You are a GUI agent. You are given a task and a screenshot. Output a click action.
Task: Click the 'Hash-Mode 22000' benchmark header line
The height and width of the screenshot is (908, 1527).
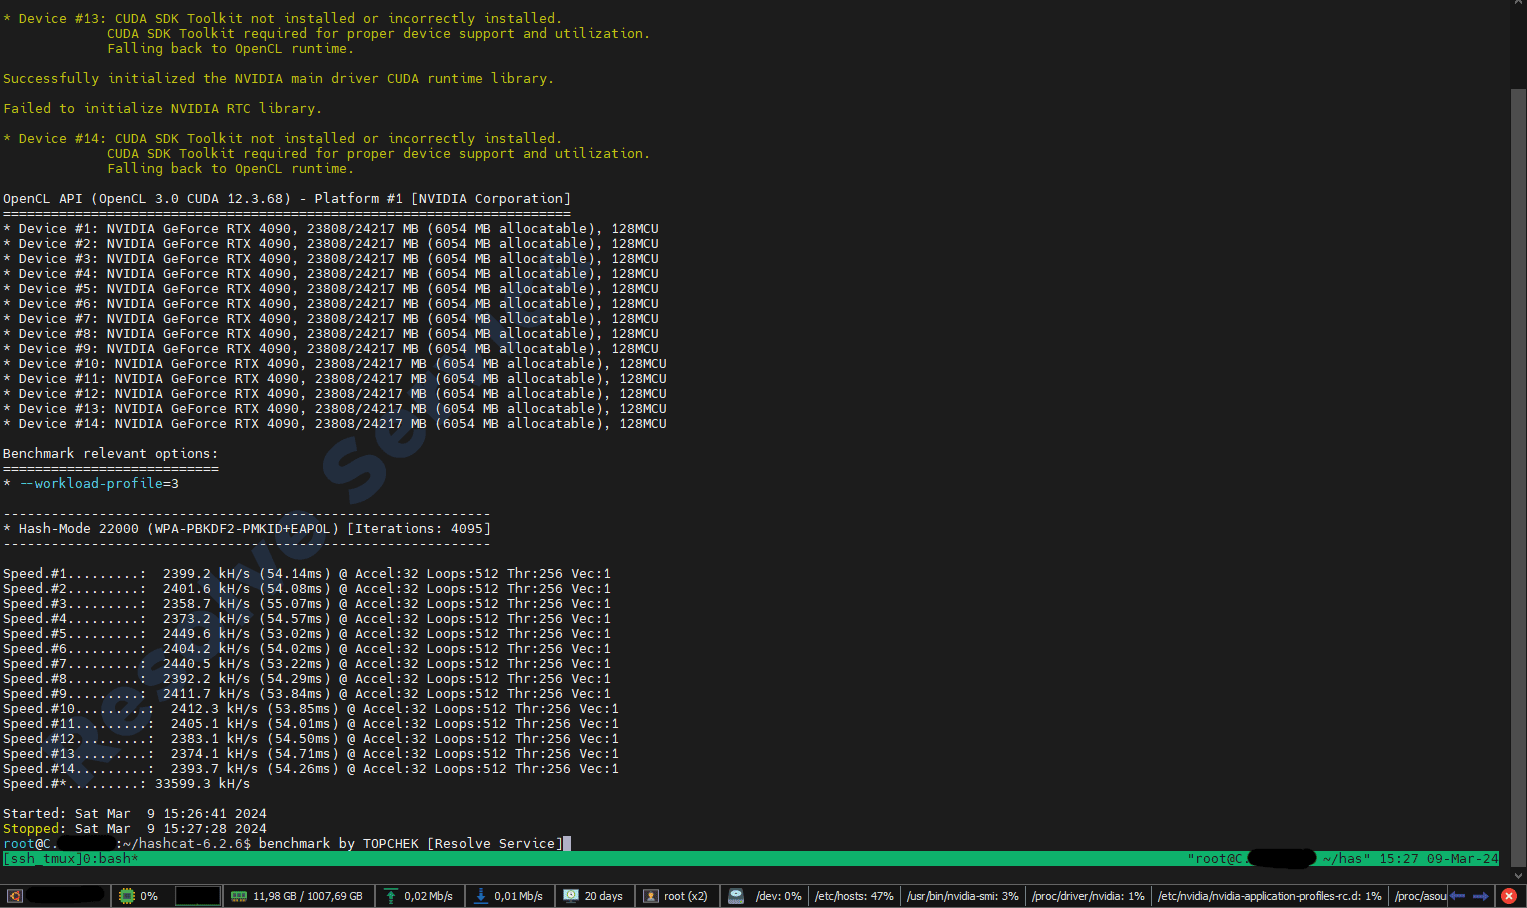tap(247, 529)
